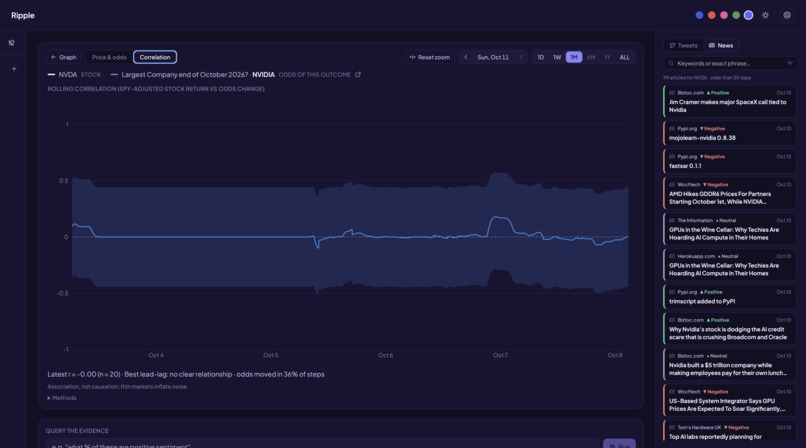Viewport: 806px width, 448px height.
Task: Click the plus icon in left sidebar
Action: point(14,69)
